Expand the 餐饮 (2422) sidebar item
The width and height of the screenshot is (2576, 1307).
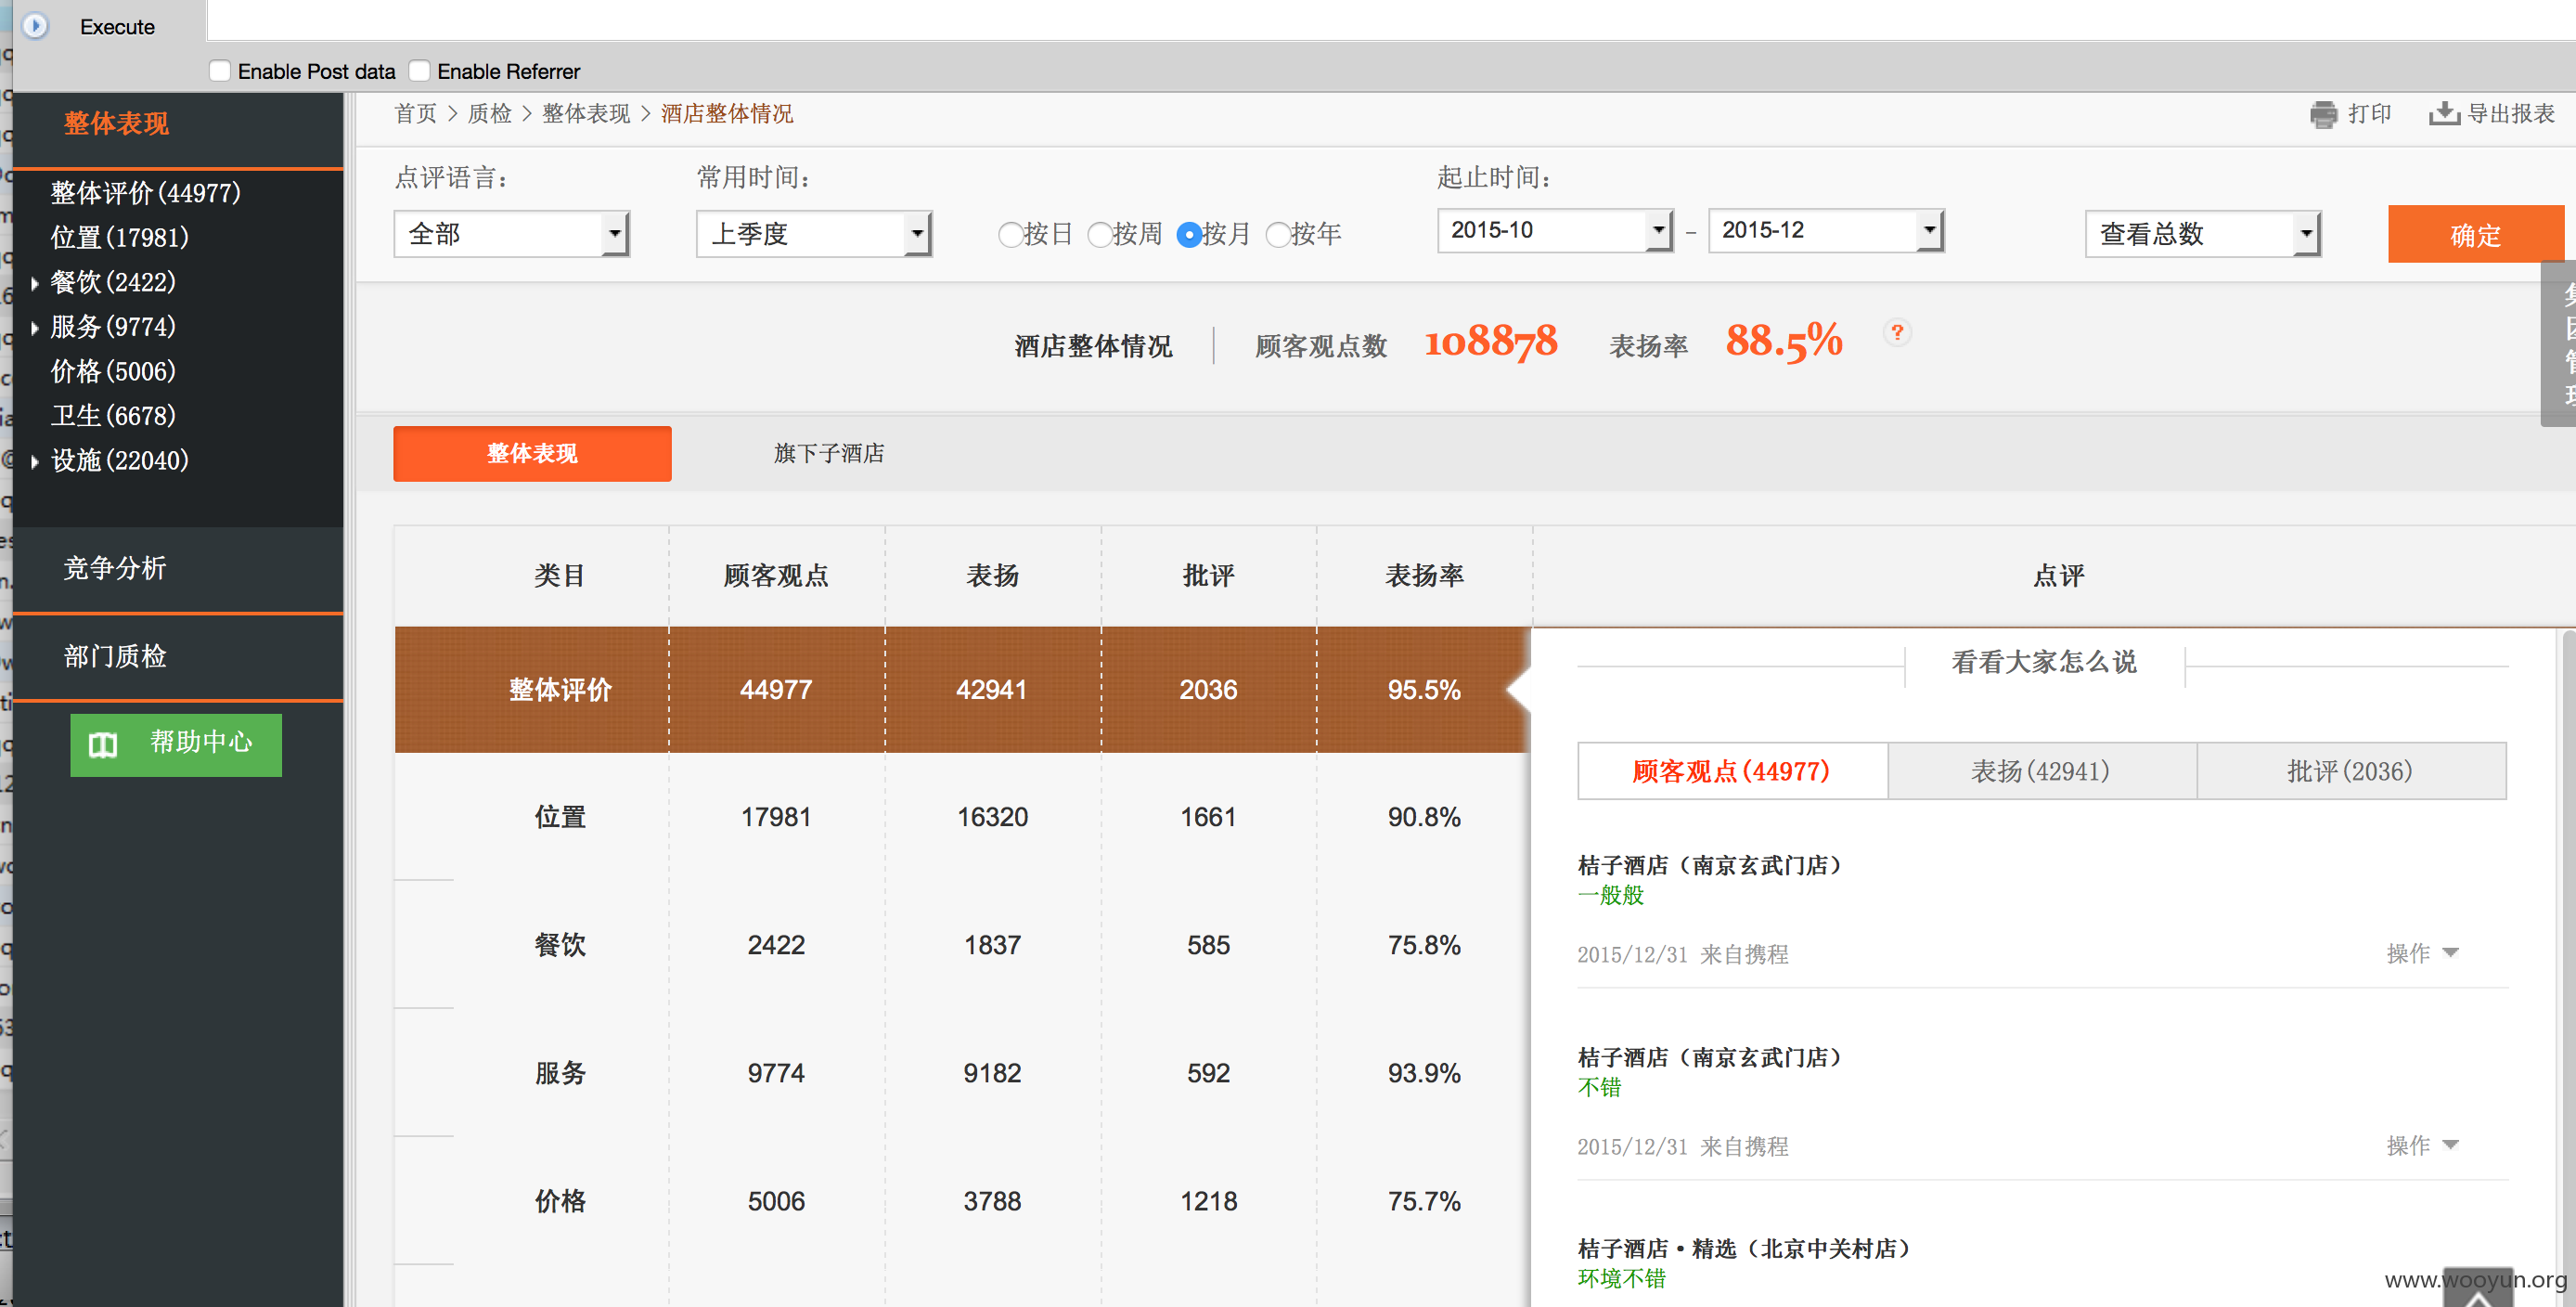(x=35, y=283)
